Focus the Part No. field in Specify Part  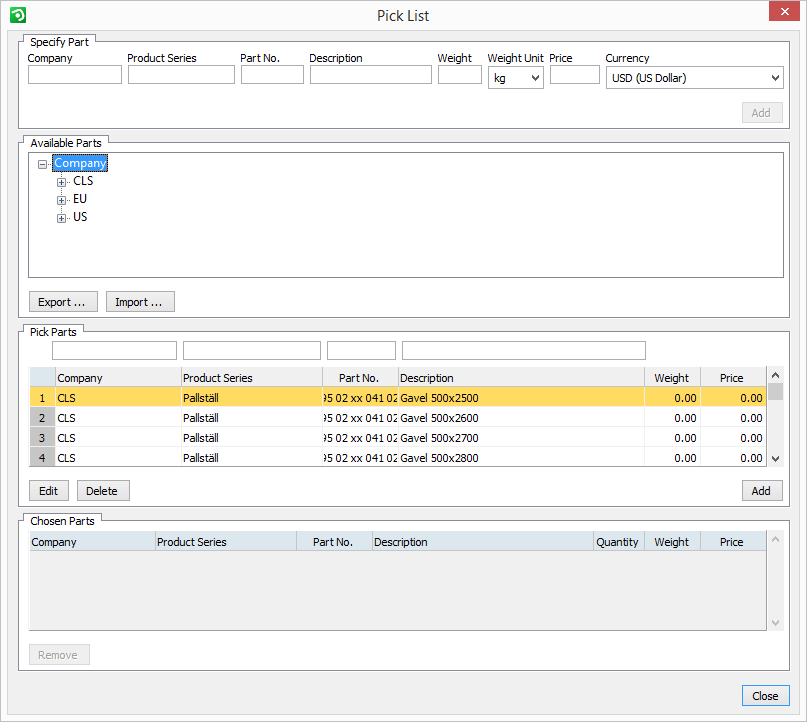click(x=272, y=75)
